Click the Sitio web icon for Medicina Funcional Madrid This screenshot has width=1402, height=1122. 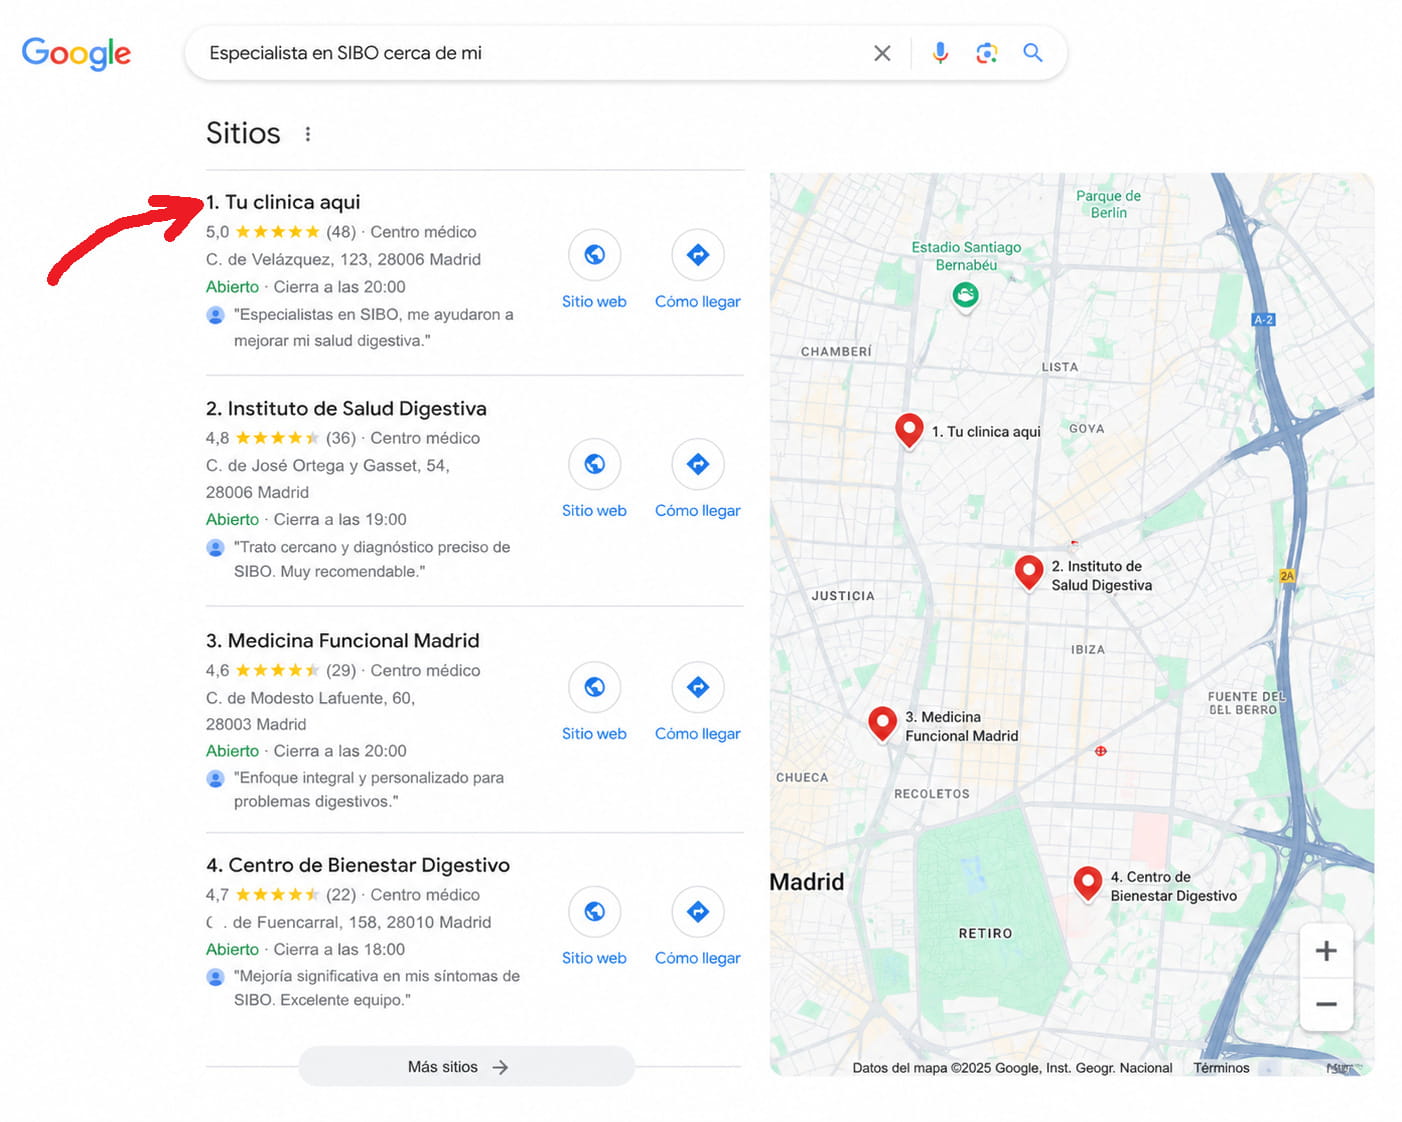[594, 688]
